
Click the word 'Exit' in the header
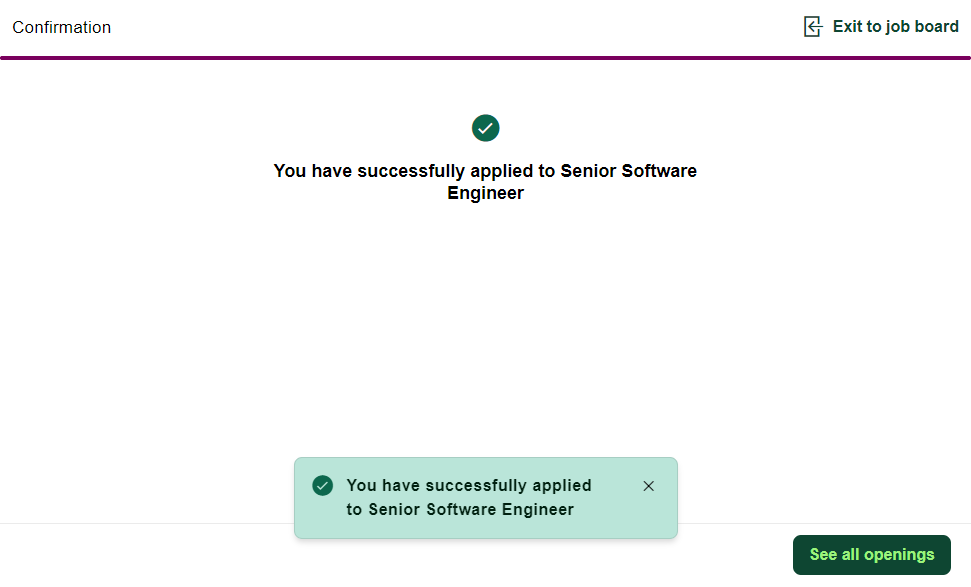[x=847, y=27]
